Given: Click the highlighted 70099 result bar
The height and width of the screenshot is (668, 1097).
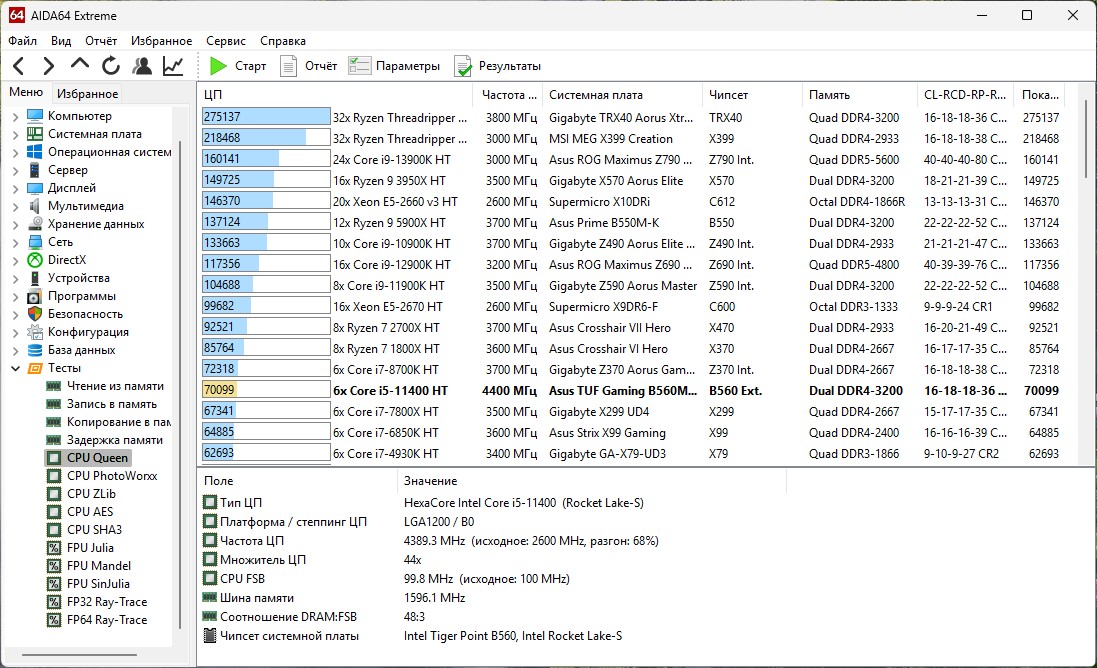Looking at the screenshot, I should click(266, 390).
